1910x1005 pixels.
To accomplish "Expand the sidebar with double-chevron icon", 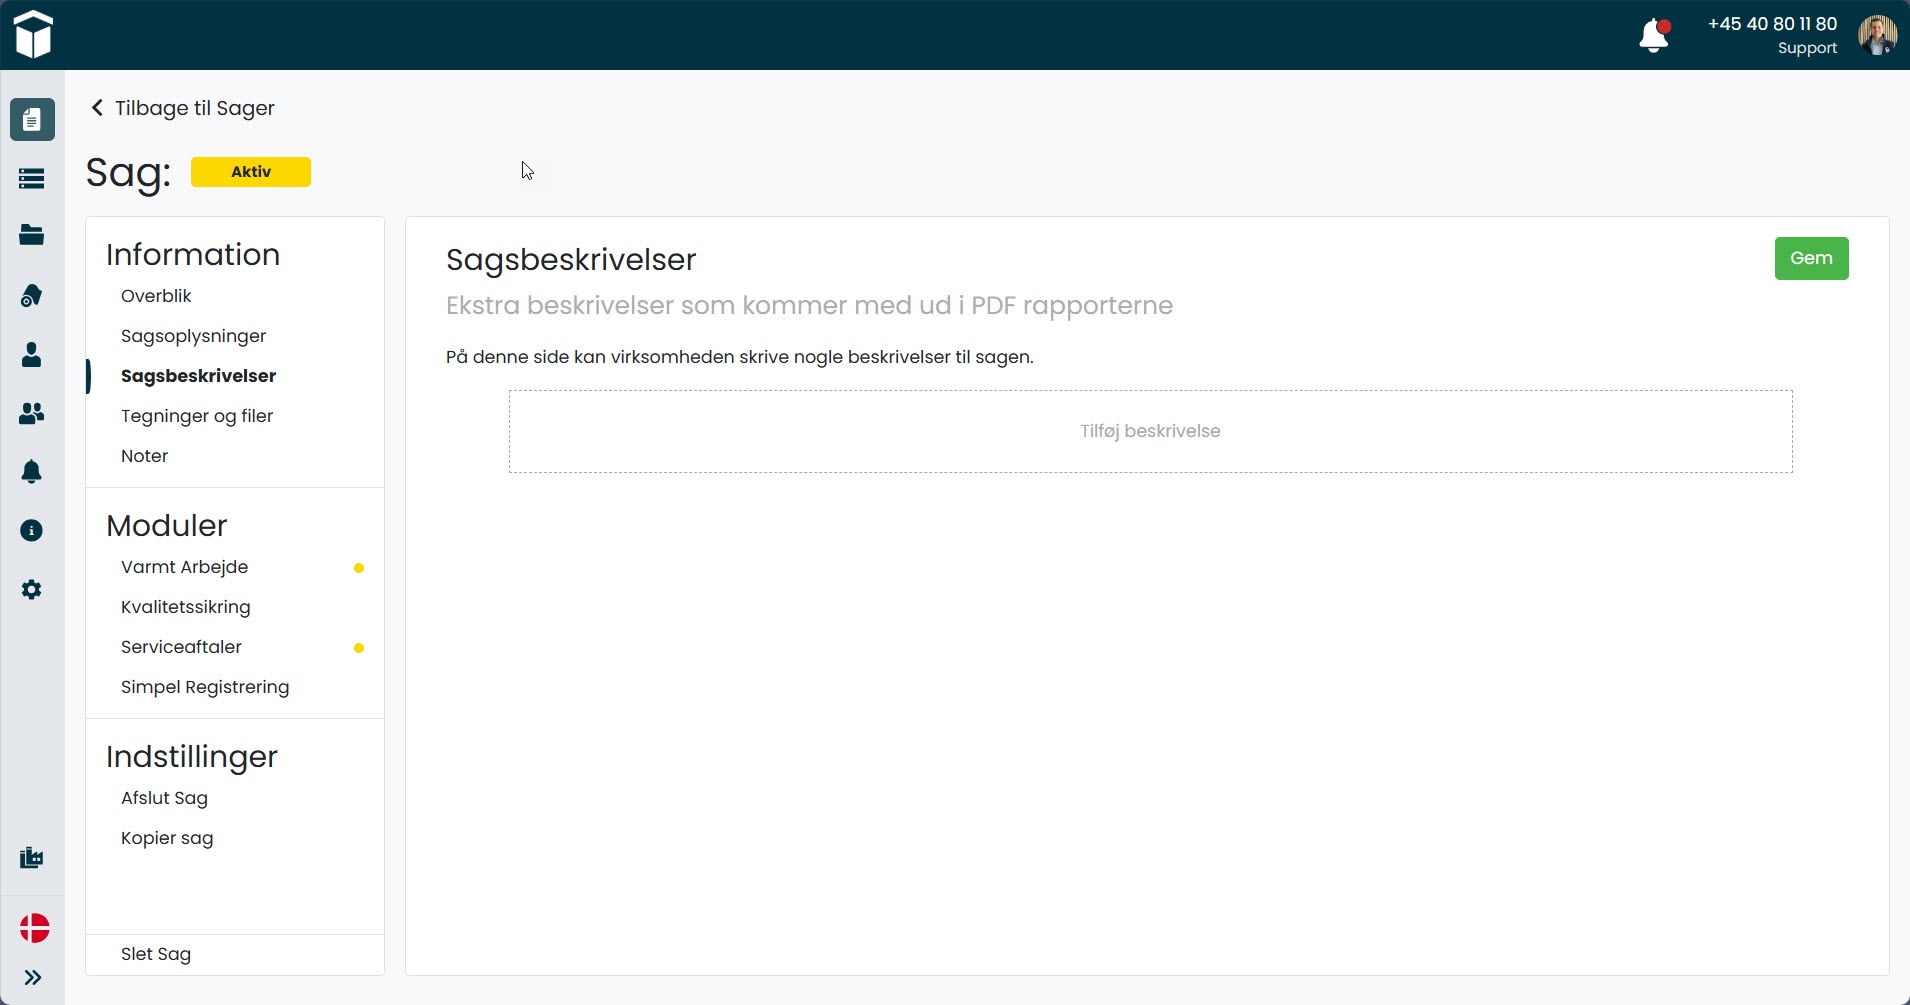I will pyautogui.click(x=32, y=977).
